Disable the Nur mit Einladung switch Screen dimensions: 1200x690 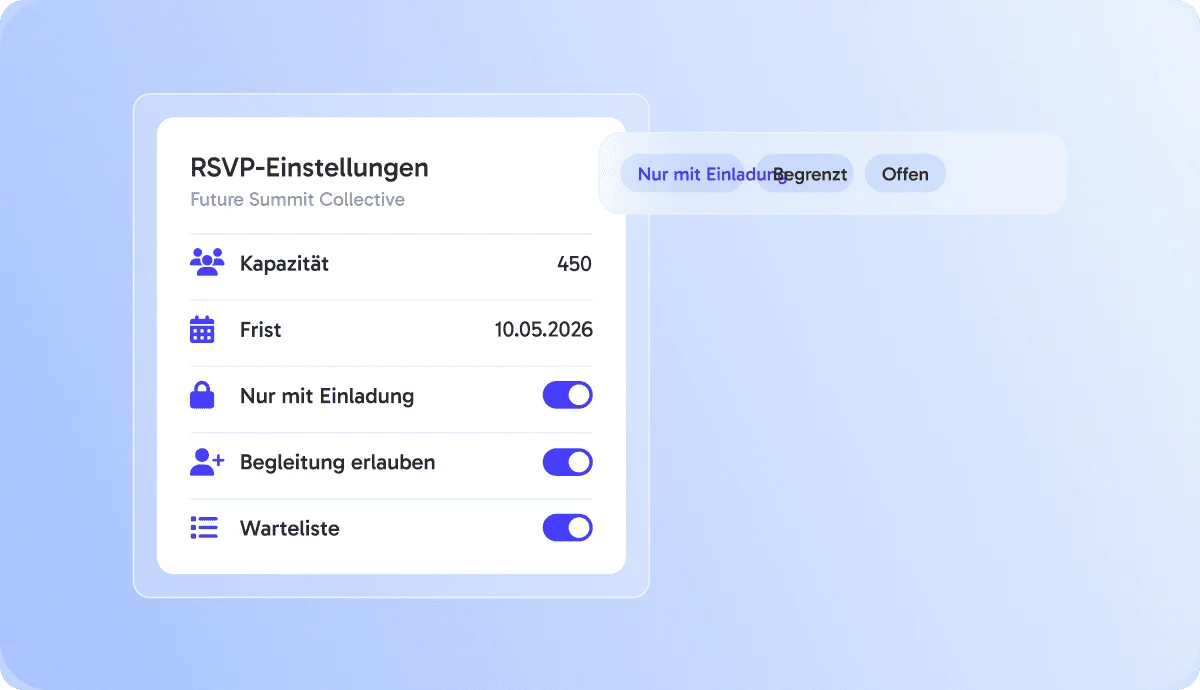[568, 395]
